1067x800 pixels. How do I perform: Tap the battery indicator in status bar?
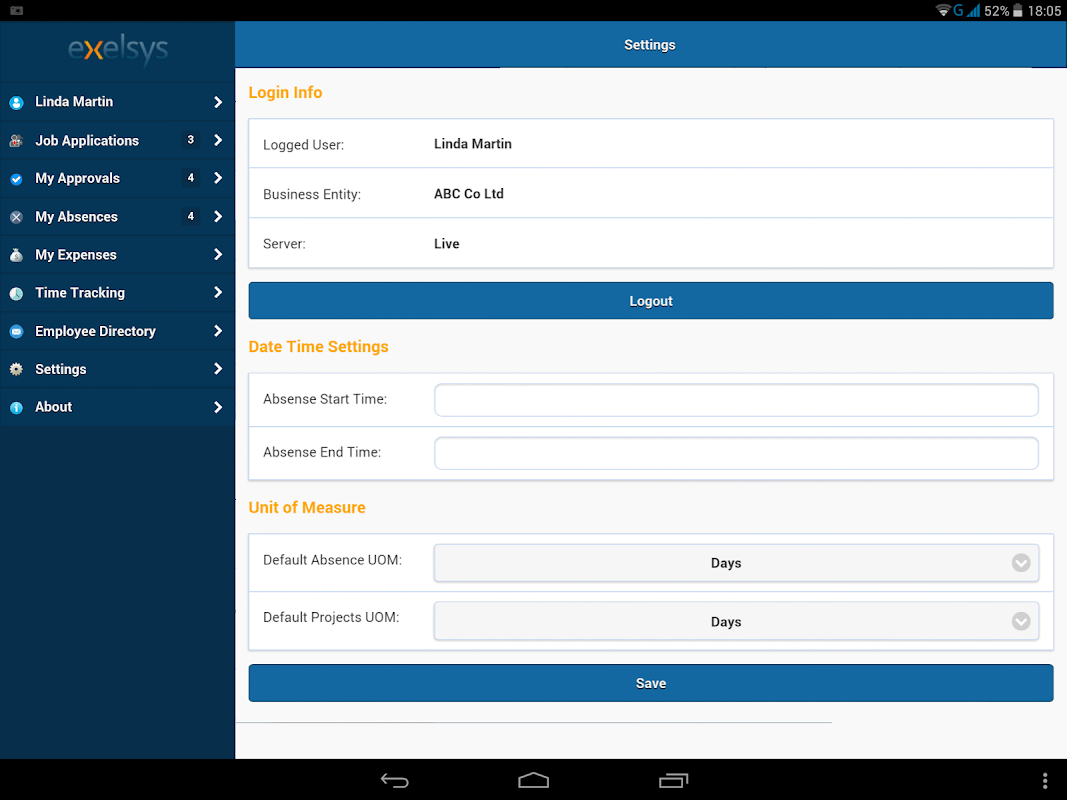tap(1017, 10)
